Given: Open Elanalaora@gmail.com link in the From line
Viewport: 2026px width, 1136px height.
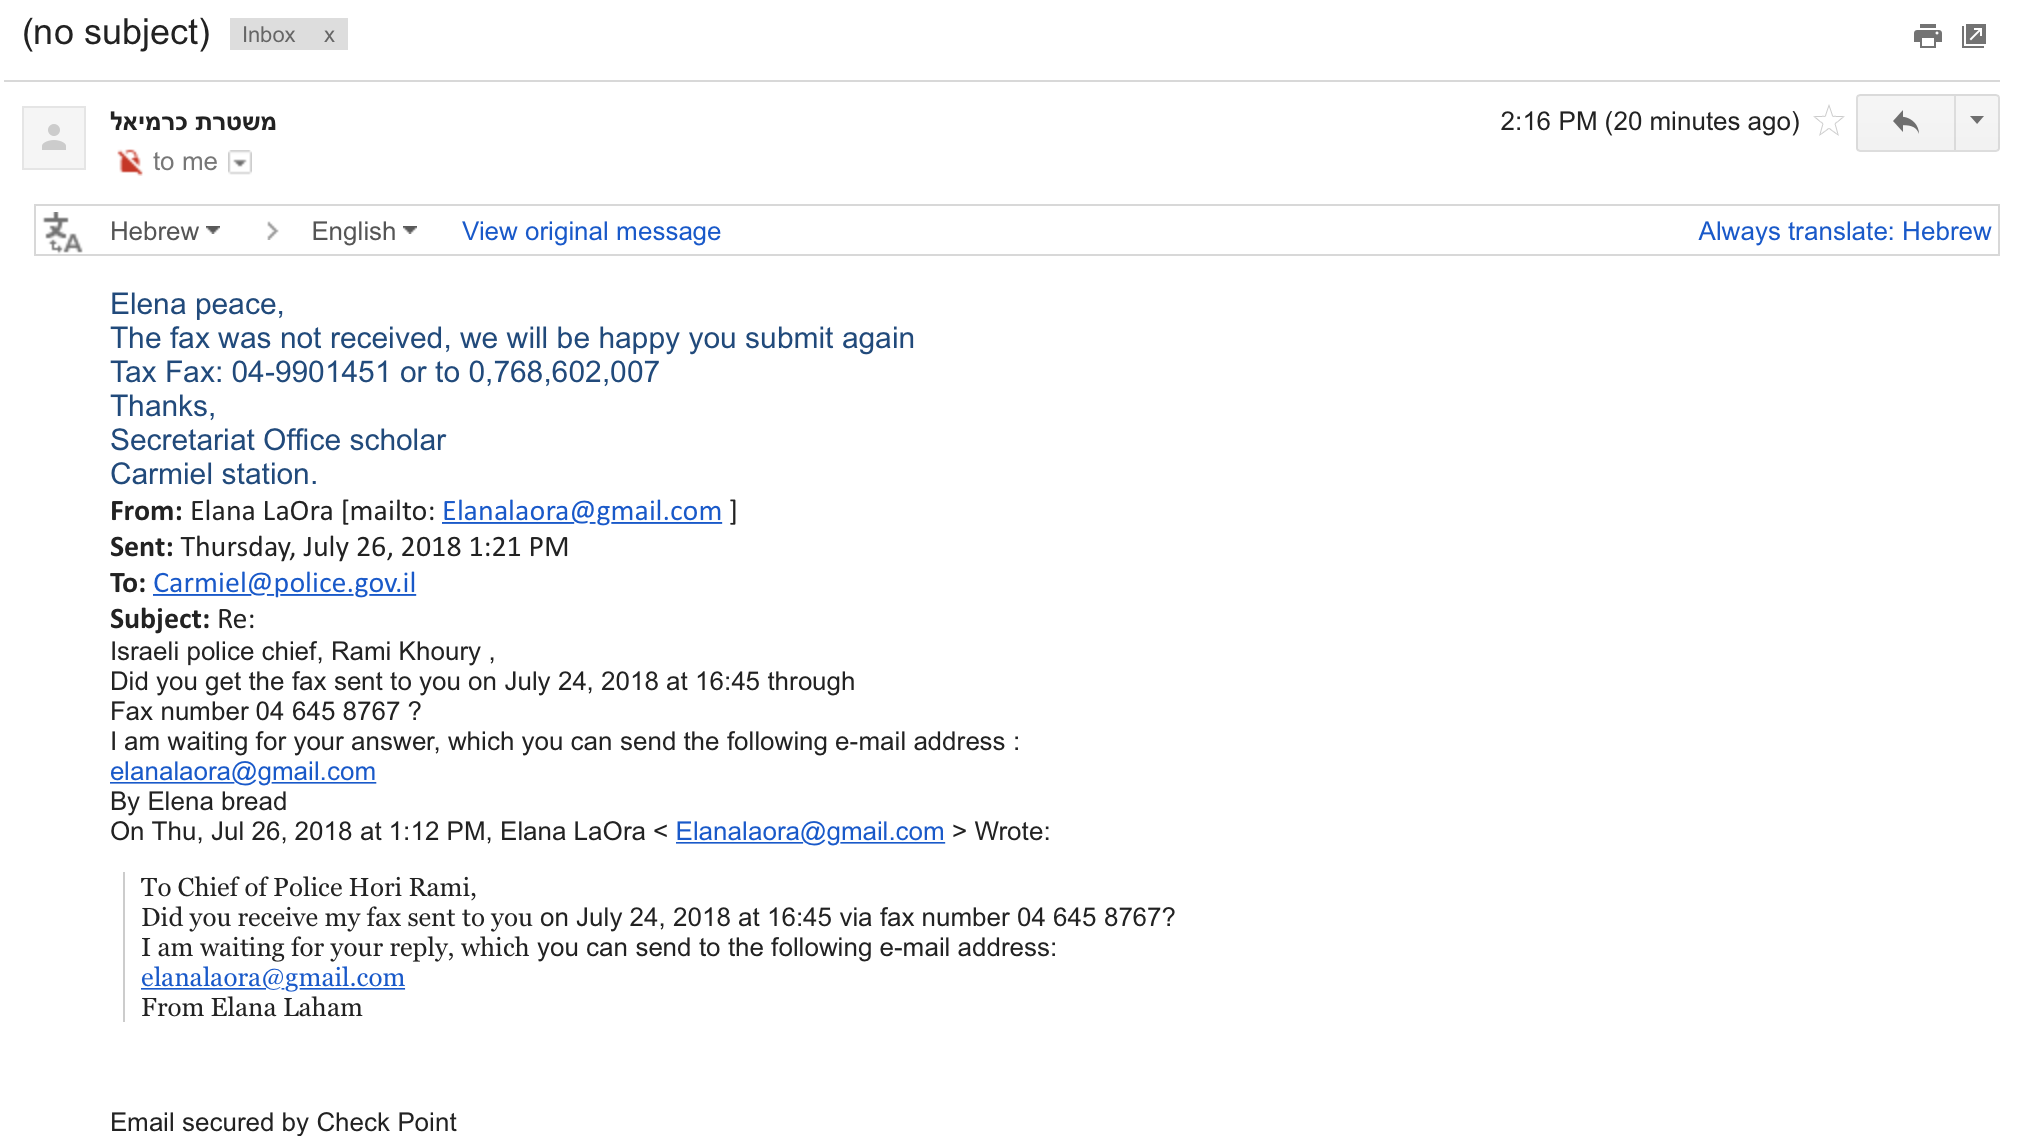Looking at the screenshot, I should (x=582, y=511).
